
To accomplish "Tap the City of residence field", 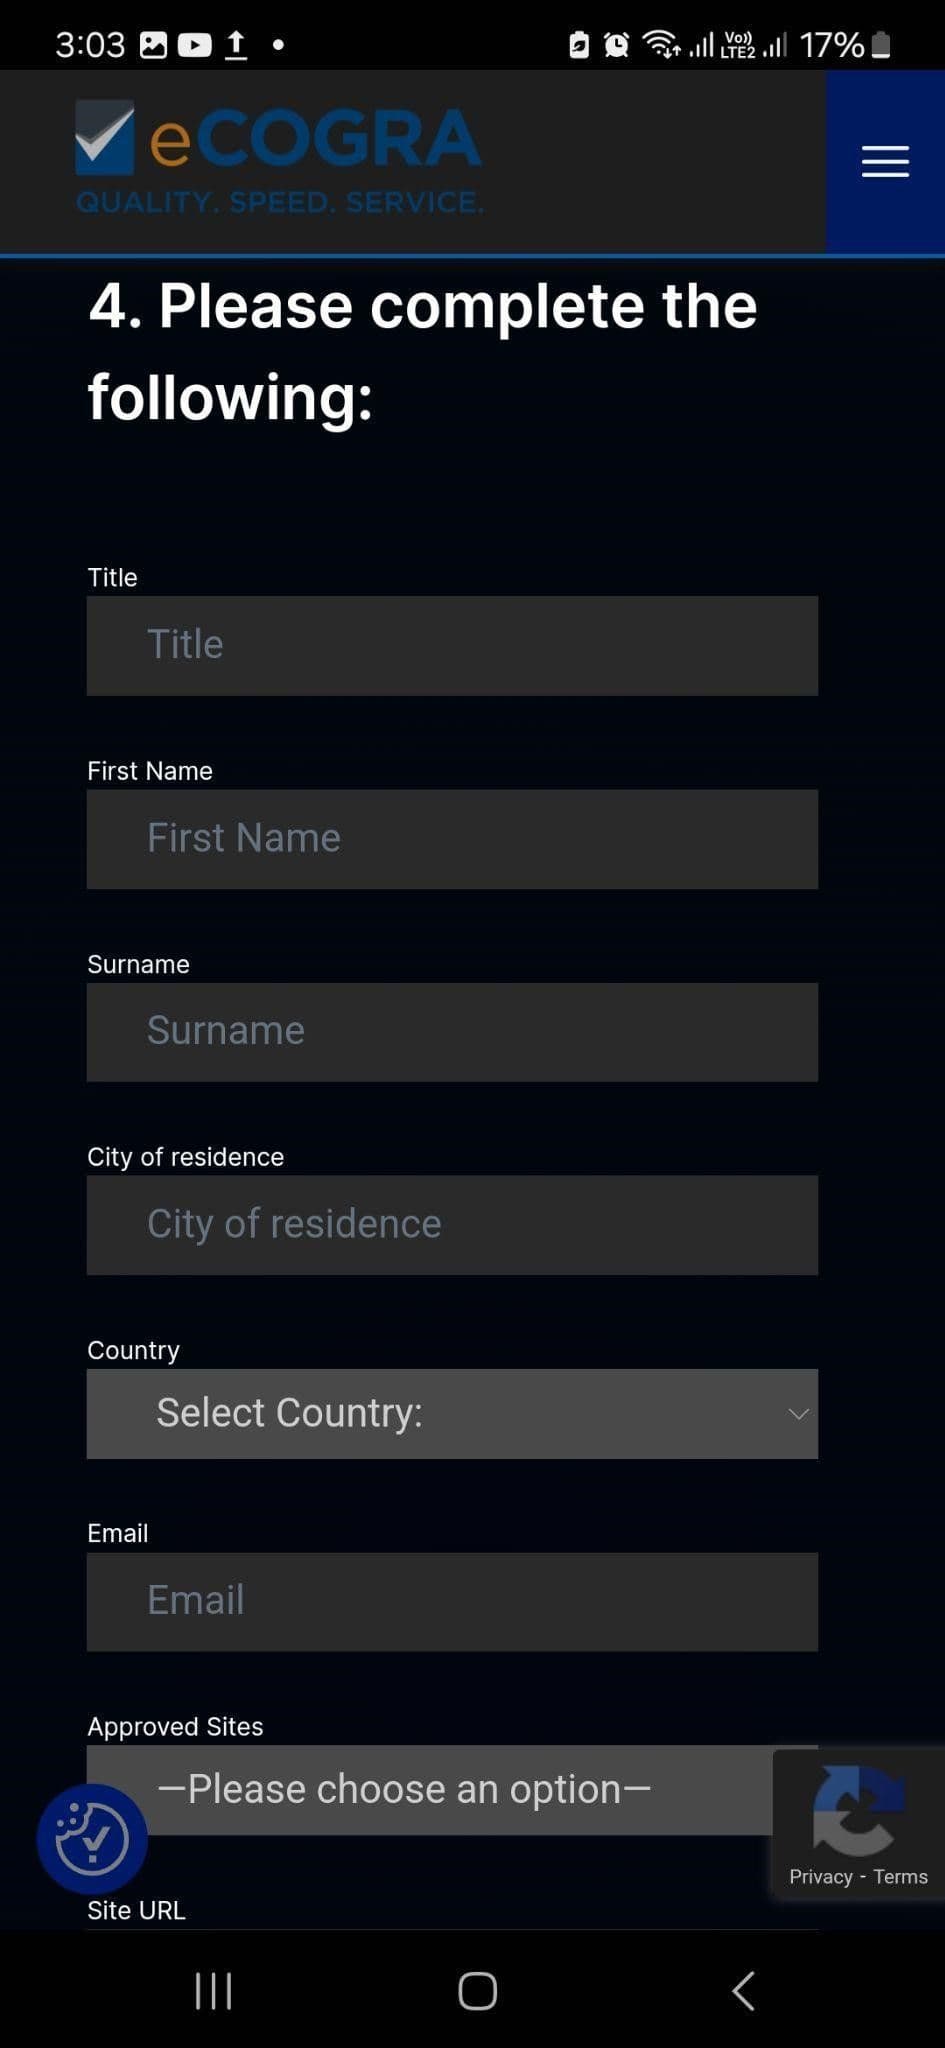I will click(452, 1225).
